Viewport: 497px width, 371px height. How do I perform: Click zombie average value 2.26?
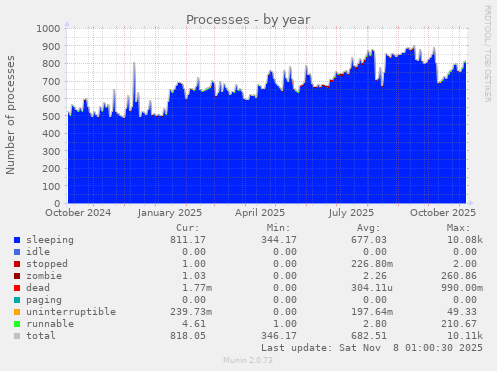point(375,276)
